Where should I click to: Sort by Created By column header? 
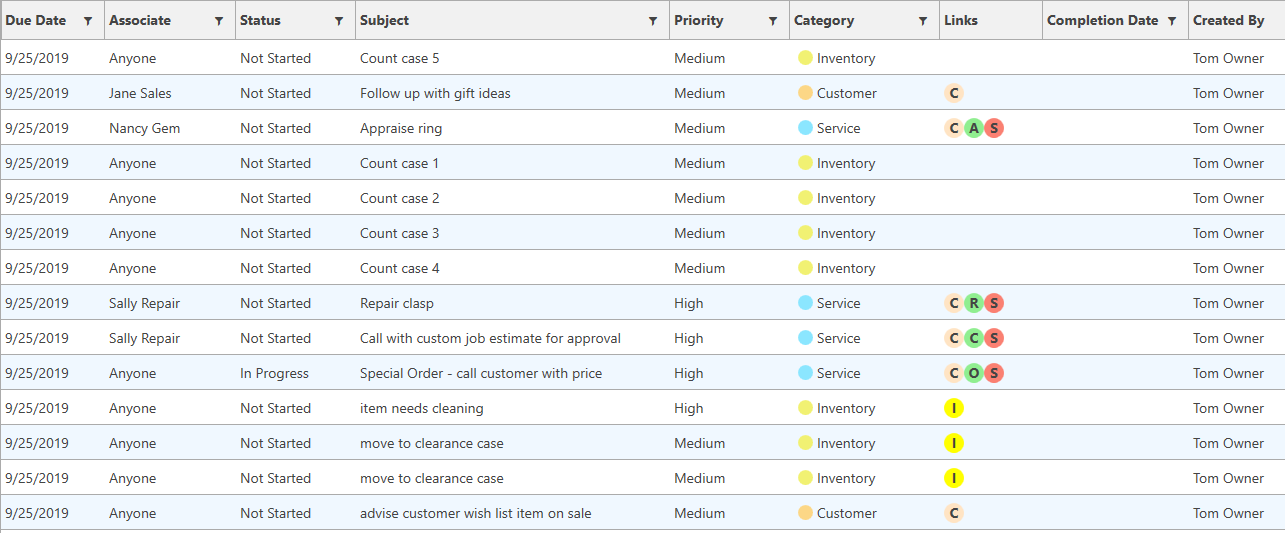point(1228,21)
